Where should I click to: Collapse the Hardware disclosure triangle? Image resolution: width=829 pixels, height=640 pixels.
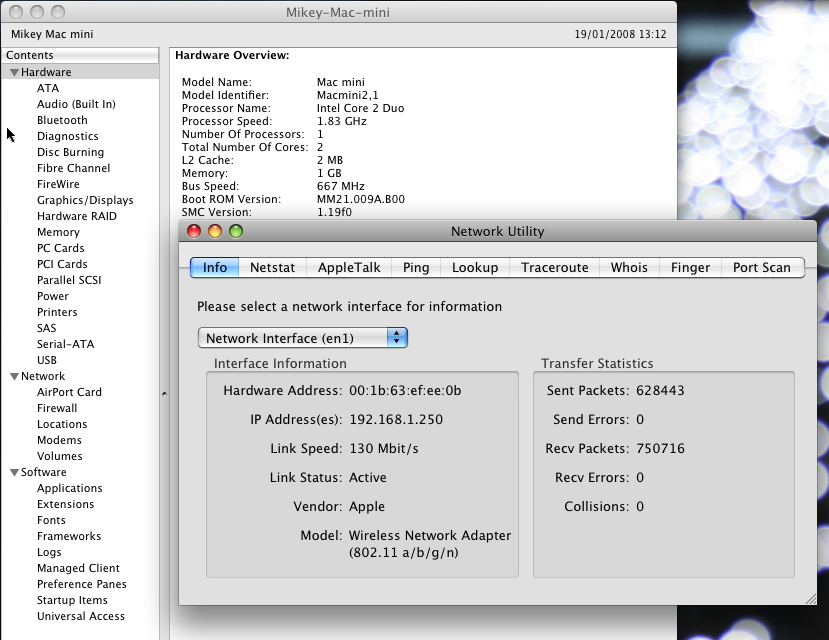(15, 73)
